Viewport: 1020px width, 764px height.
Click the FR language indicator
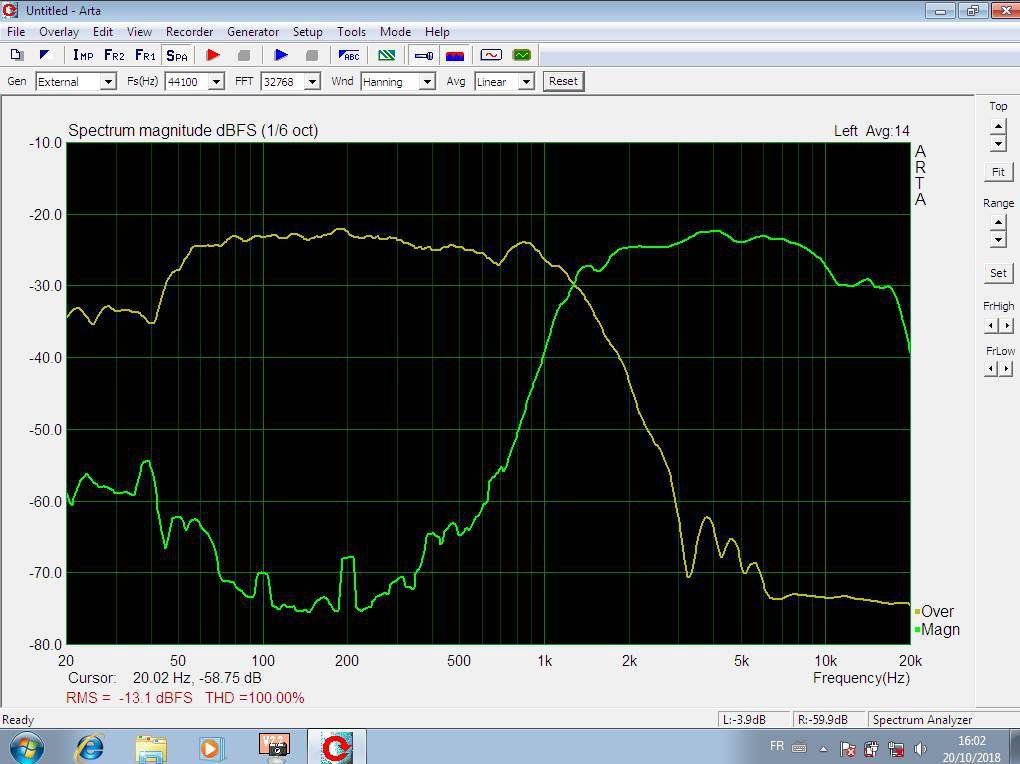tap(777, 746)
